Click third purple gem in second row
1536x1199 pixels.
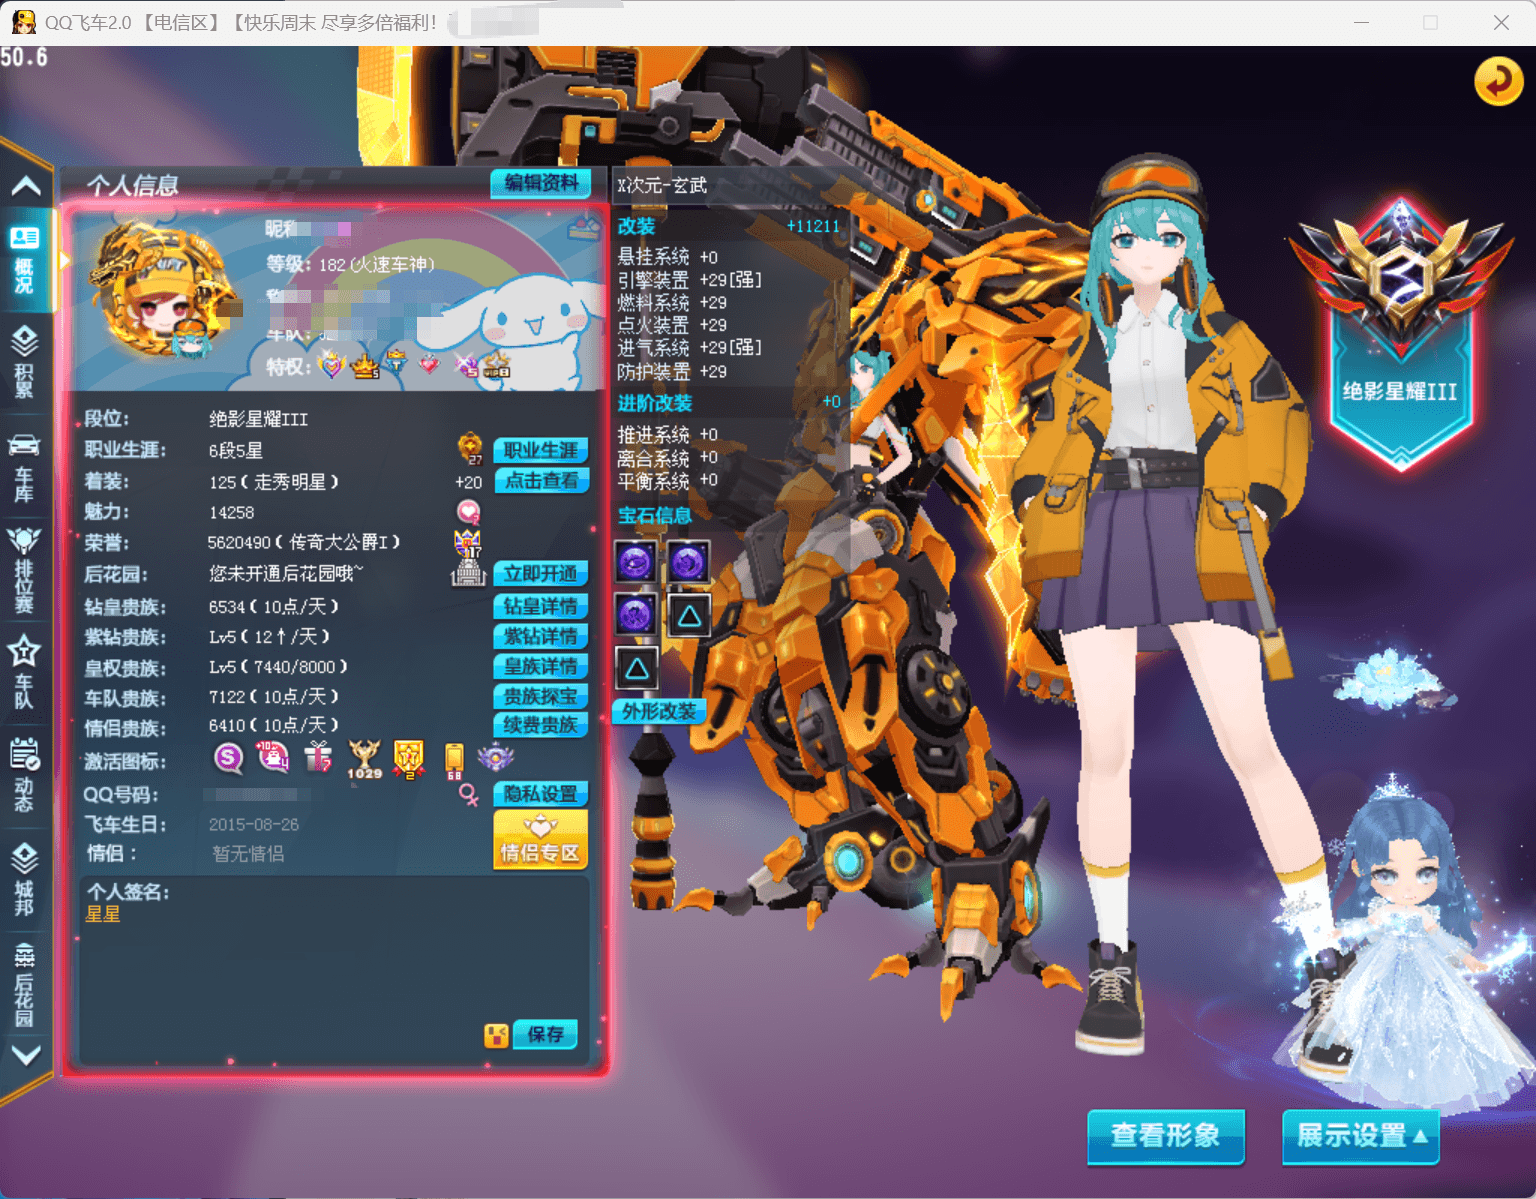coord(635,614)
